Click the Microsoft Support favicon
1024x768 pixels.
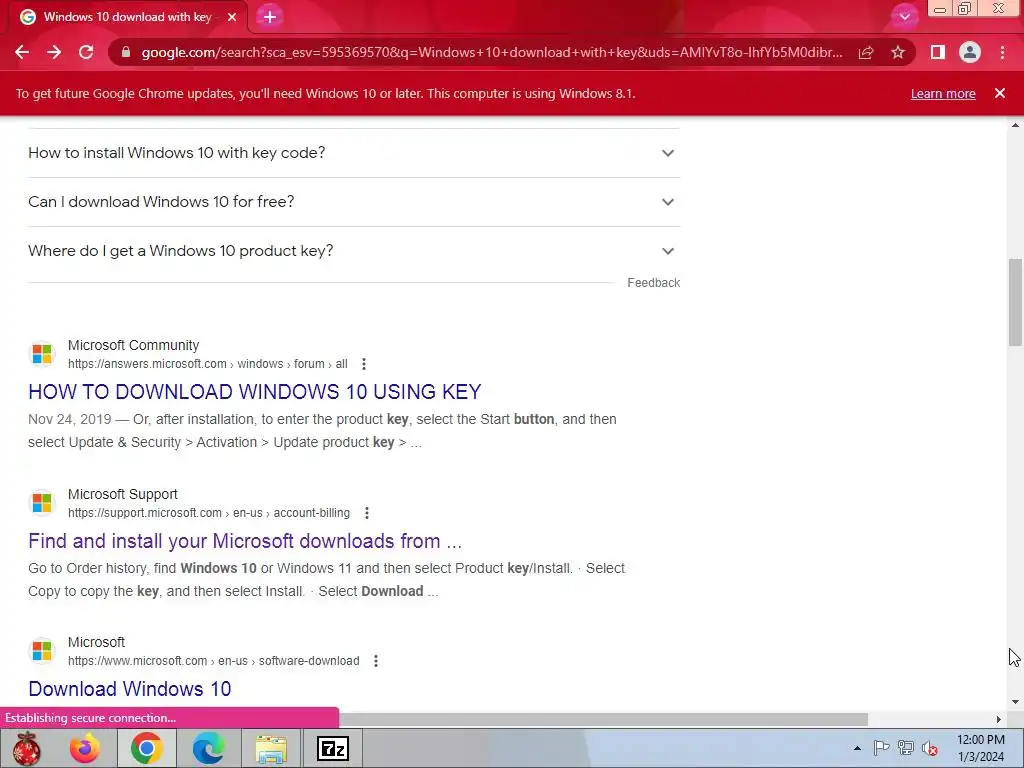[x=42, y=503]
